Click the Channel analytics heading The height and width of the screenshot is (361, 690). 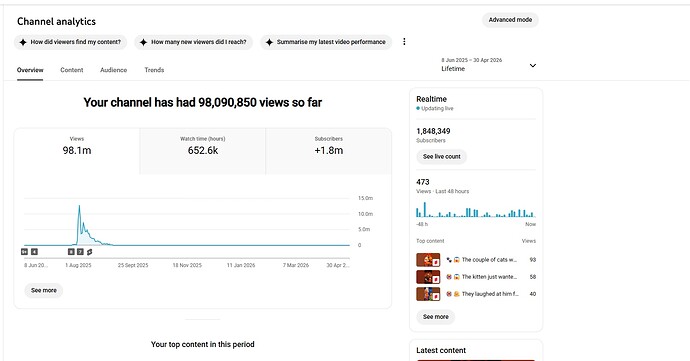coord(56,22)
